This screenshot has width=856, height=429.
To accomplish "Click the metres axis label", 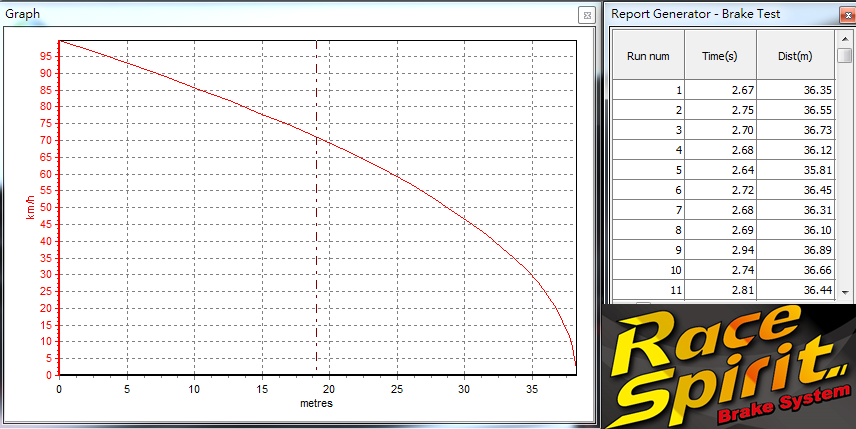I will [316, 404].
